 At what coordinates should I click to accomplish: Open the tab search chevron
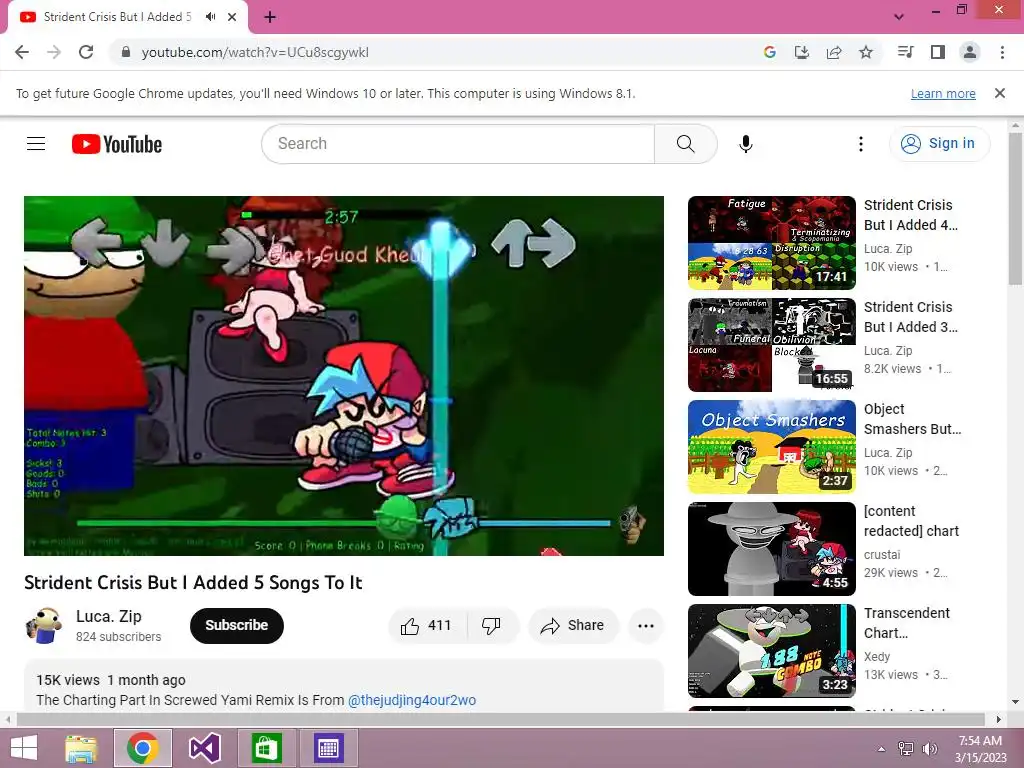899,17
